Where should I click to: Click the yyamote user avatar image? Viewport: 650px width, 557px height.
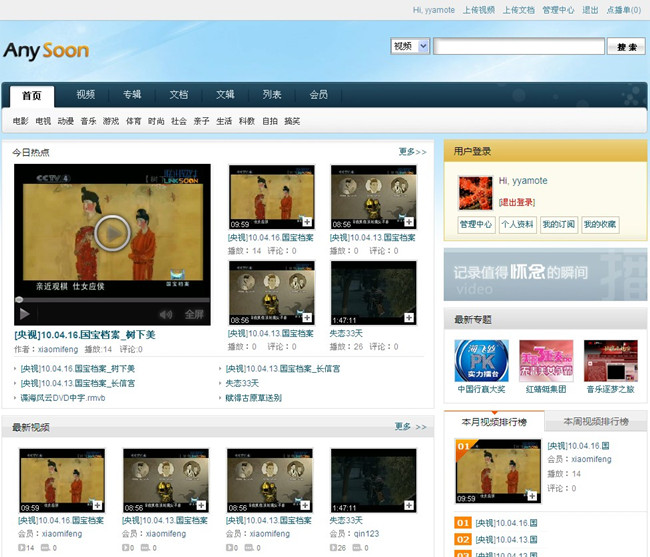pyautogui.click(x=475, y=193)
